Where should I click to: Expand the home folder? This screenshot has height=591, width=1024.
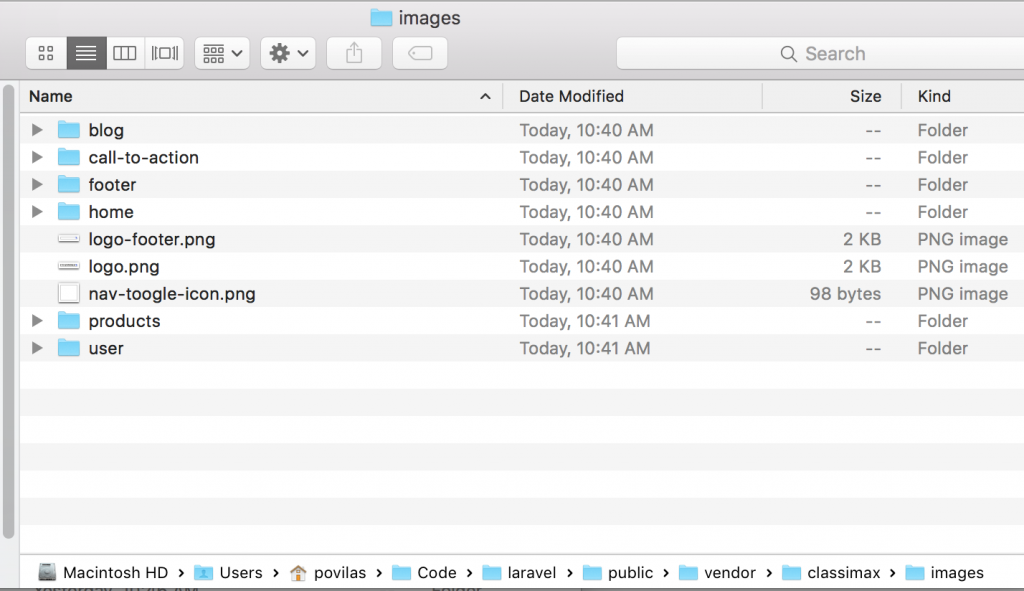point(37,212)
